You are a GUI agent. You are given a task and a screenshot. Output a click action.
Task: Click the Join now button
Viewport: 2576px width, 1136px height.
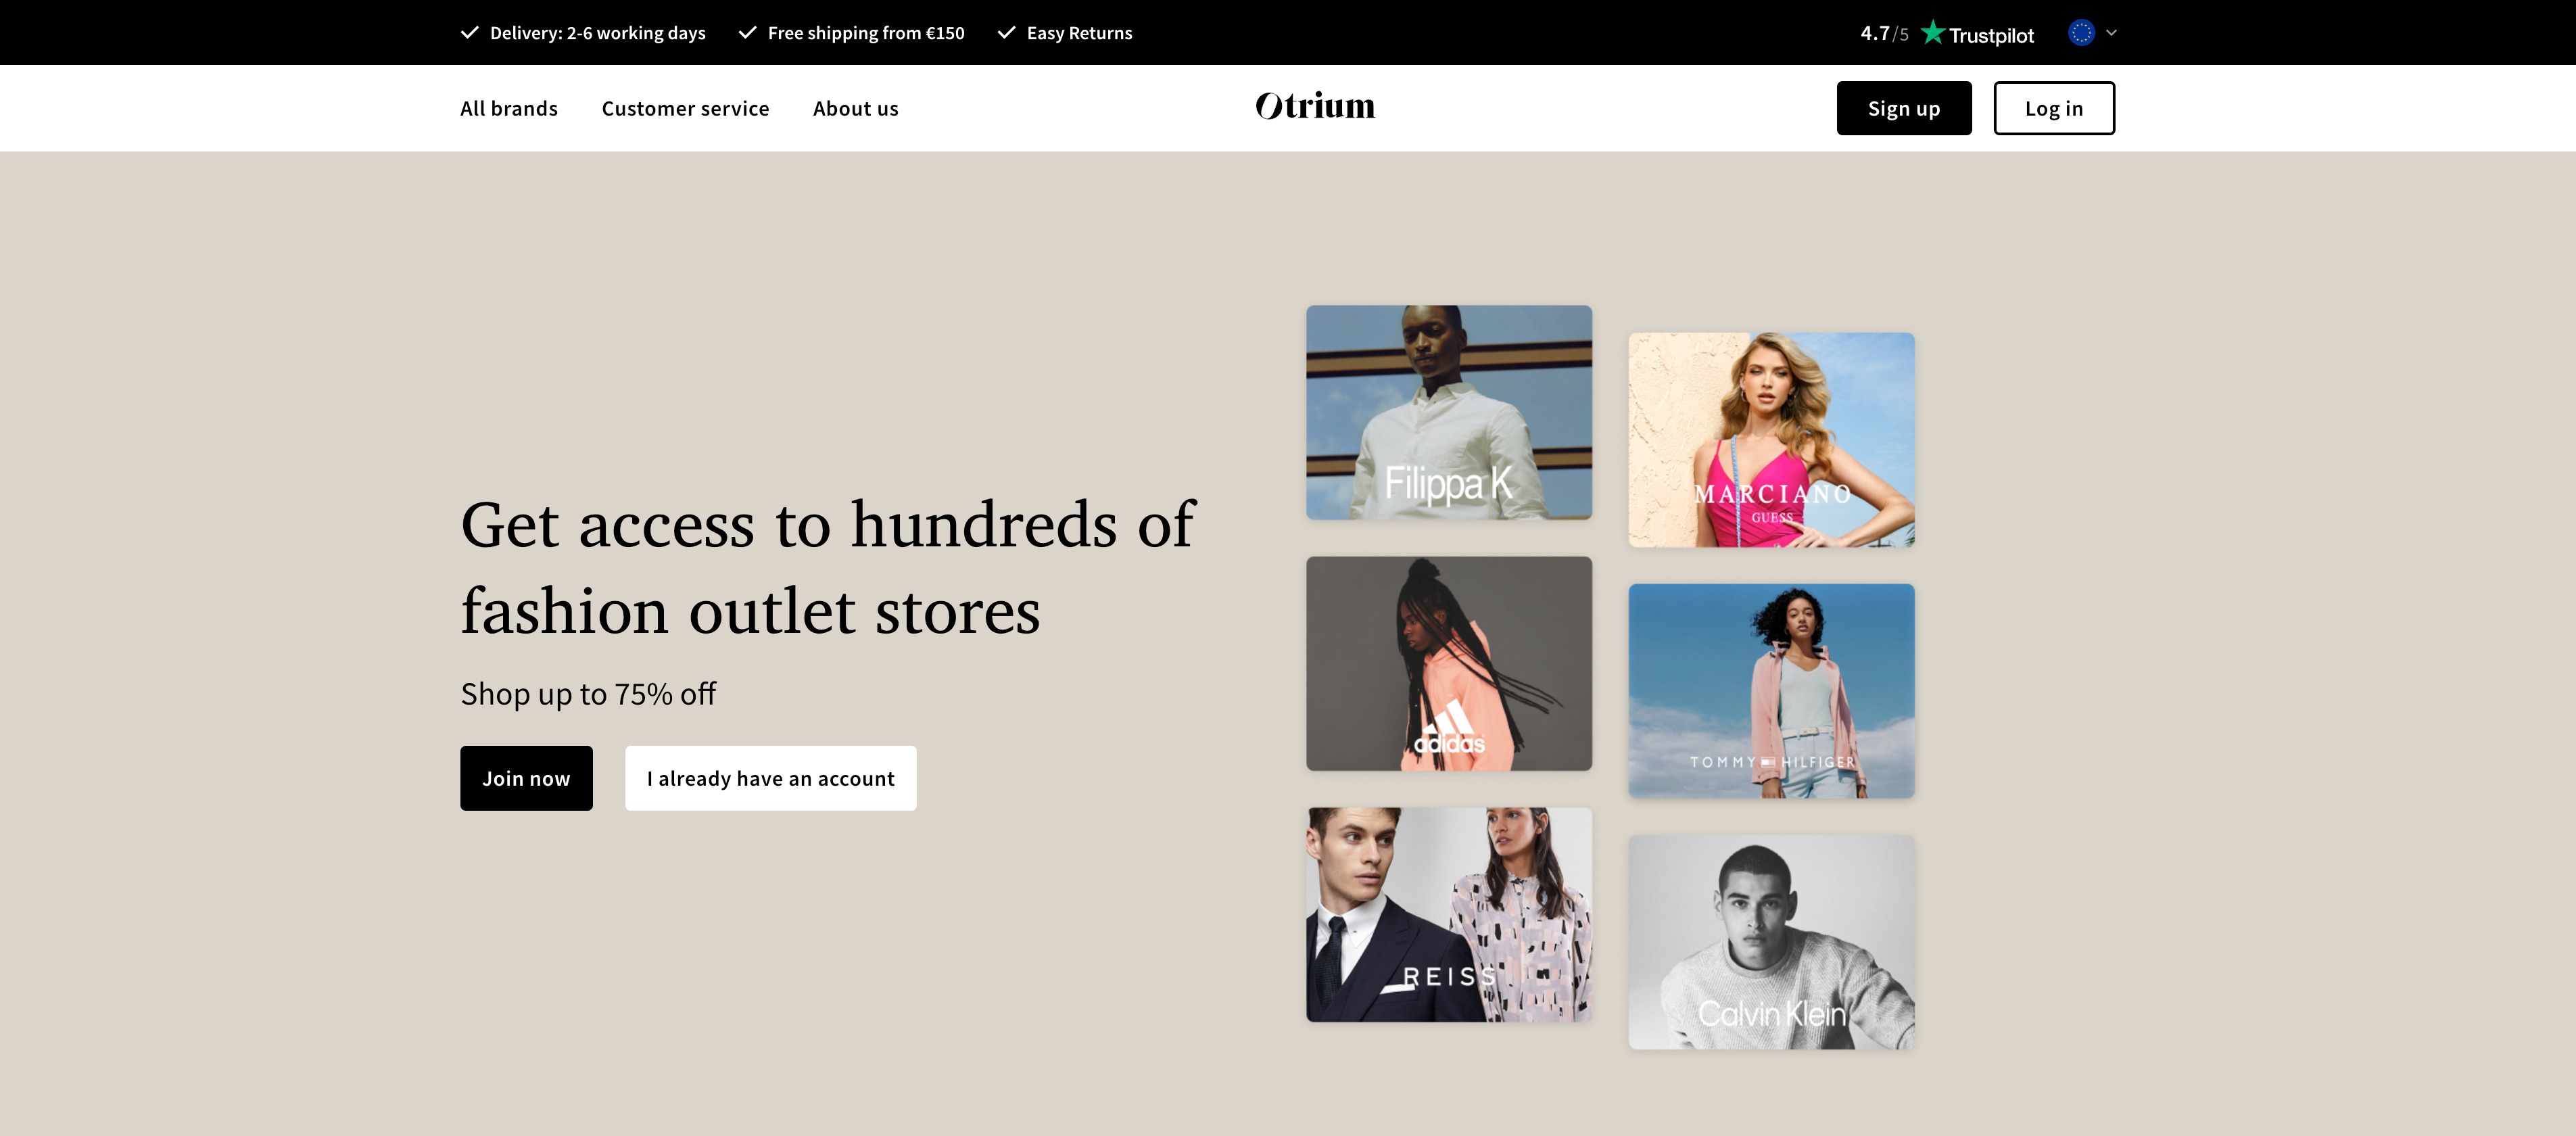pyautogui.click(x=526, y=778)
